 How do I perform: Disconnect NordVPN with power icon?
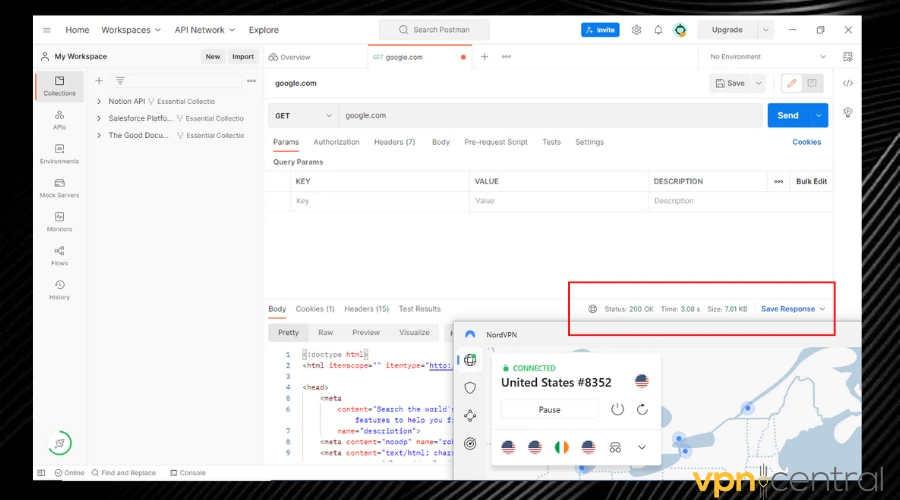pyautogui.click(x=617, y=409)
